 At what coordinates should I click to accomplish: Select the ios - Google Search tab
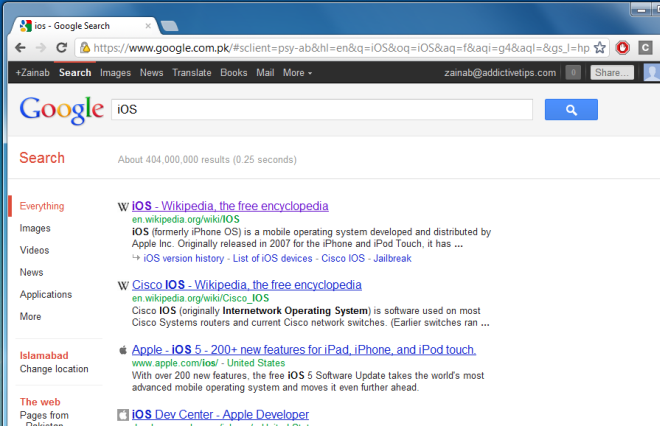tap(82, 26)
